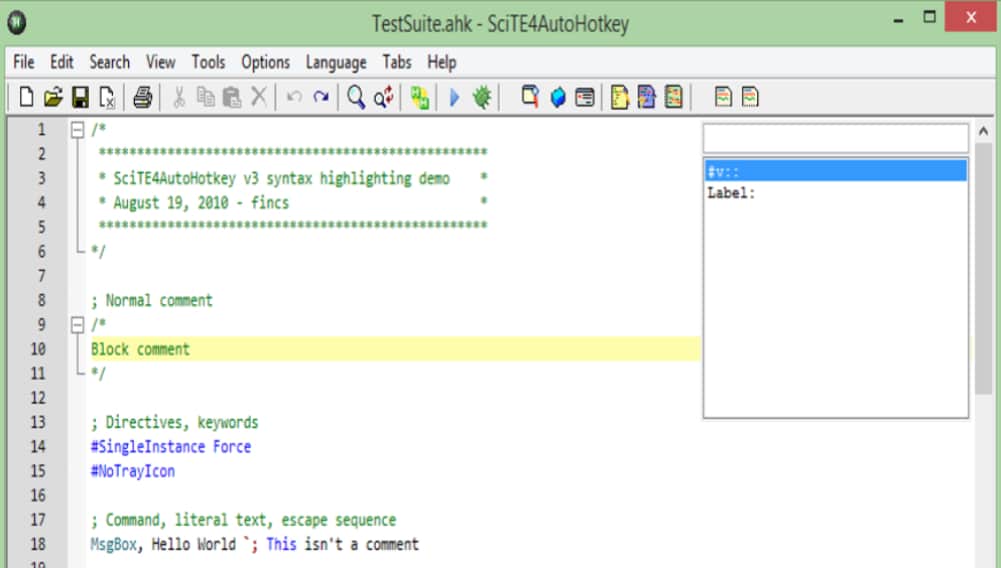Image resolution: width=1001 pixels, height=568 pixels.
Task: Copy selection using the copy icon
Action: coord(206,97)
